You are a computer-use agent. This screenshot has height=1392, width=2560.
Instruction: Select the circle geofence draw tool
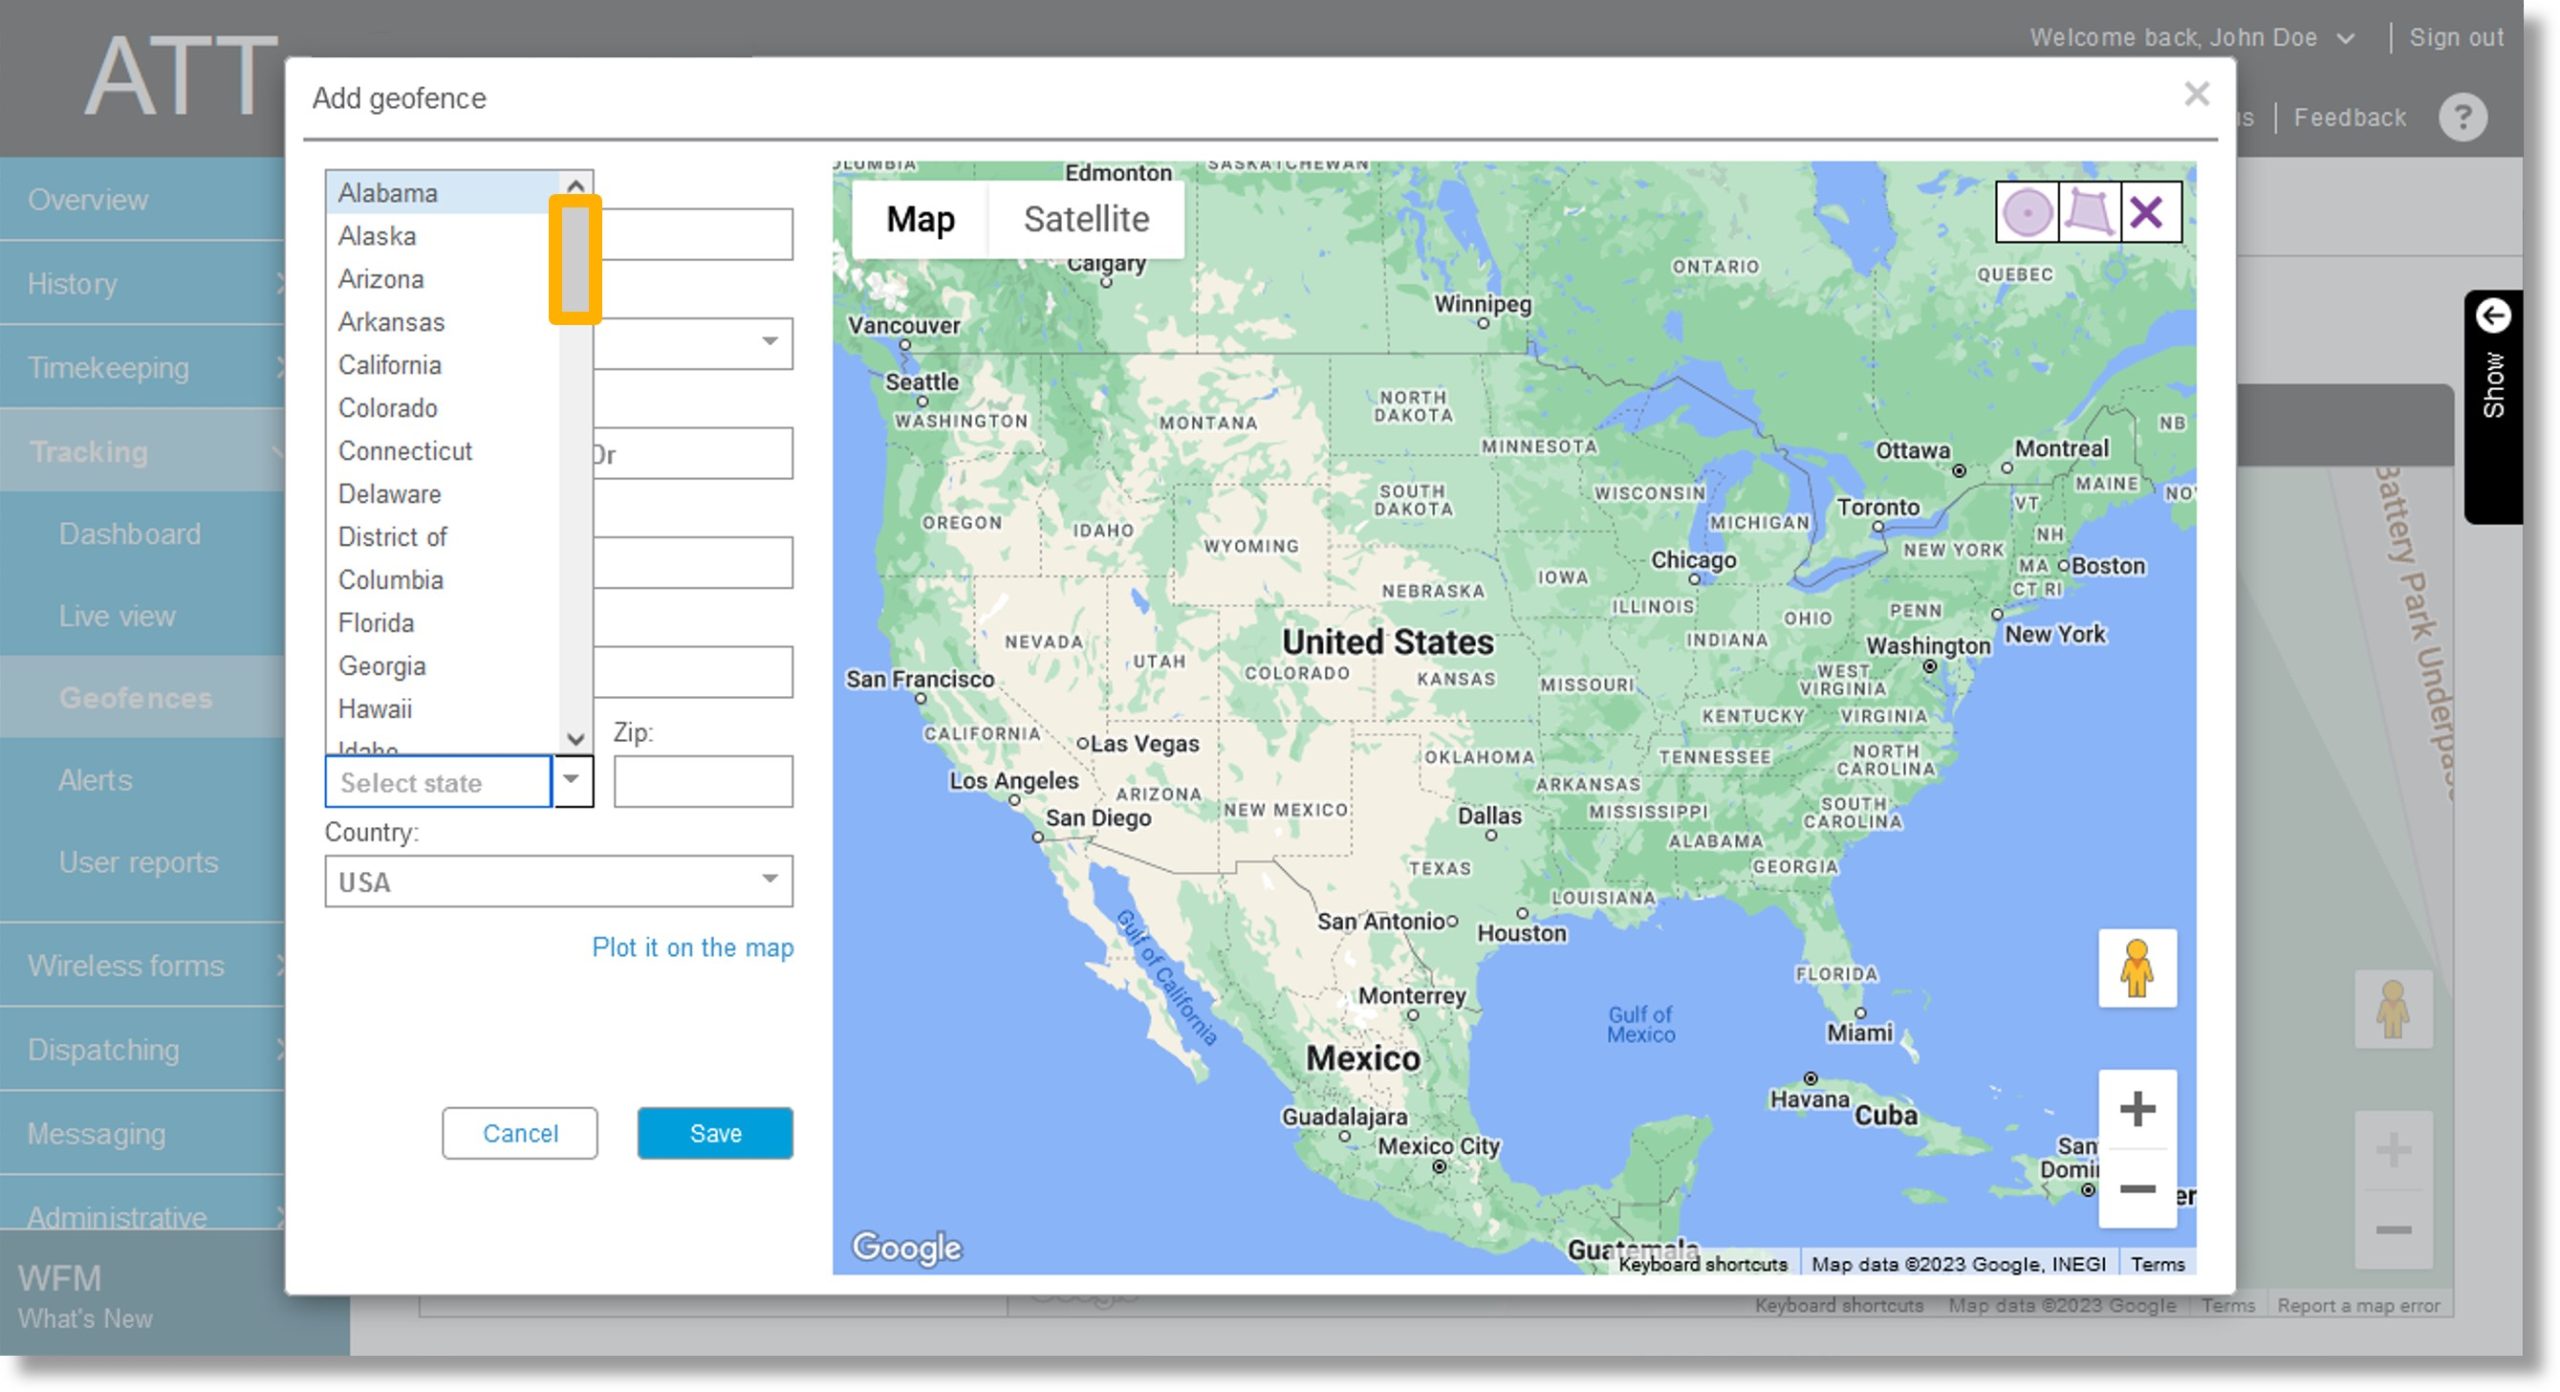coord(2029,213)
